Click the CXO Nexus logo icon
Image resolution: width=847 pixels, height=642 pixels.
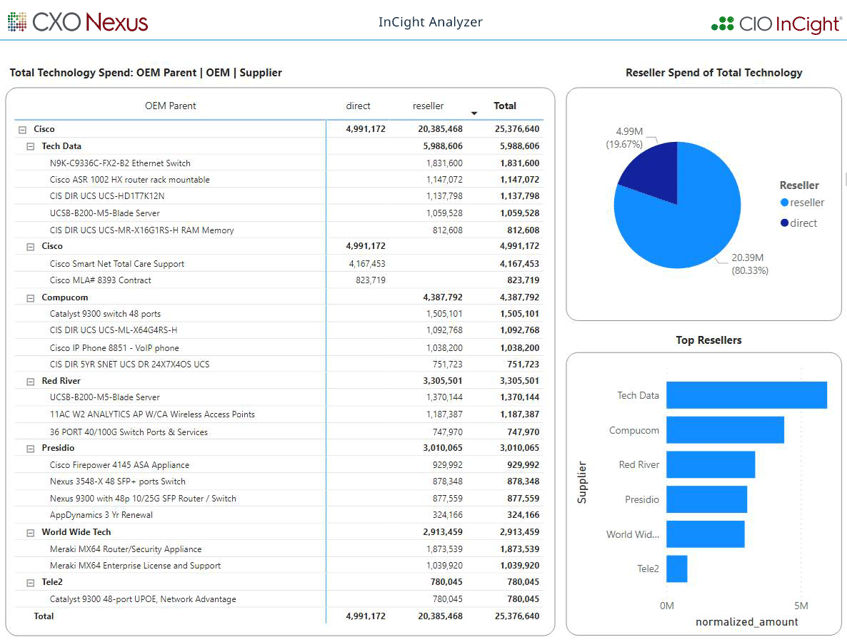(16, 20)
